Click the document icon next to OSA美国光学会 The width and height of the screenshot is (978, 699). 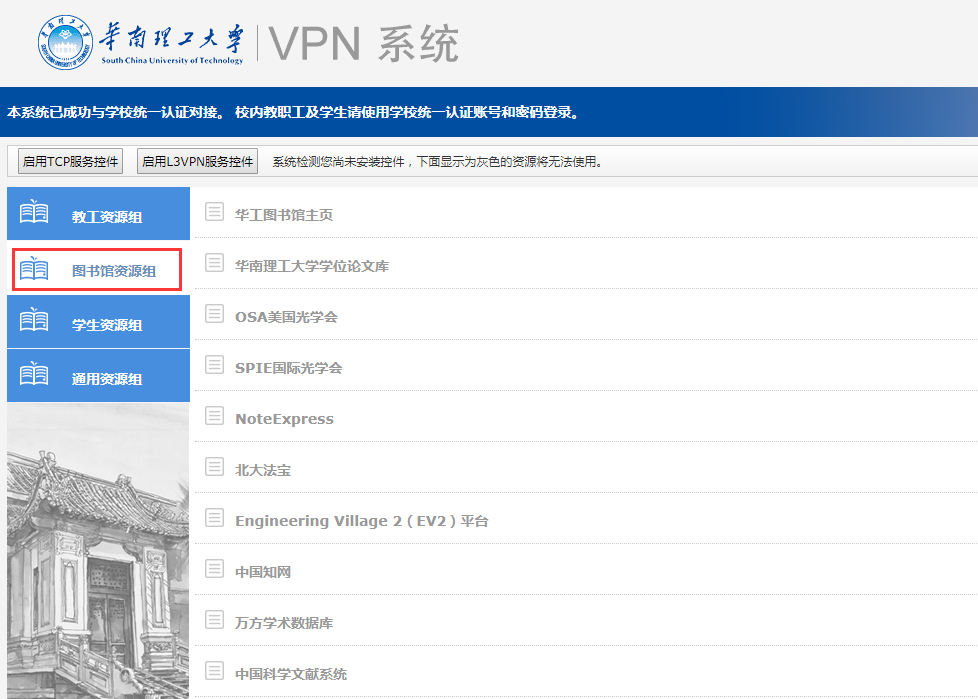click(x=215, y=313)
